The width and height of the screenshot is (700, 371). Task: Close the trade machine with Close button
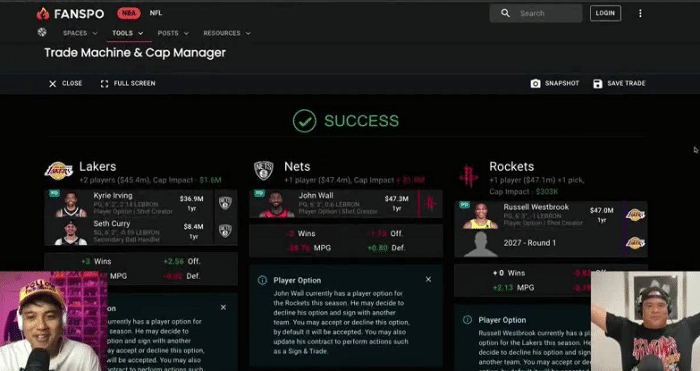pyautogui.click(x=65, y=83)
